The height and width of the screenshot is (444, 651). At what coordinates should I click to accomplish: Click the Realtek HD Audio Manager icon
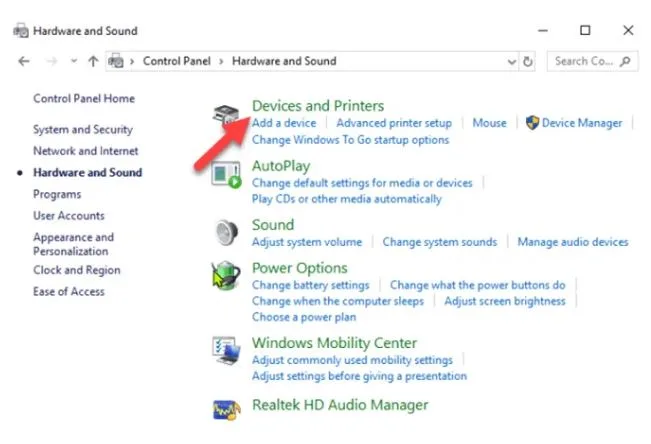[226, 410]
